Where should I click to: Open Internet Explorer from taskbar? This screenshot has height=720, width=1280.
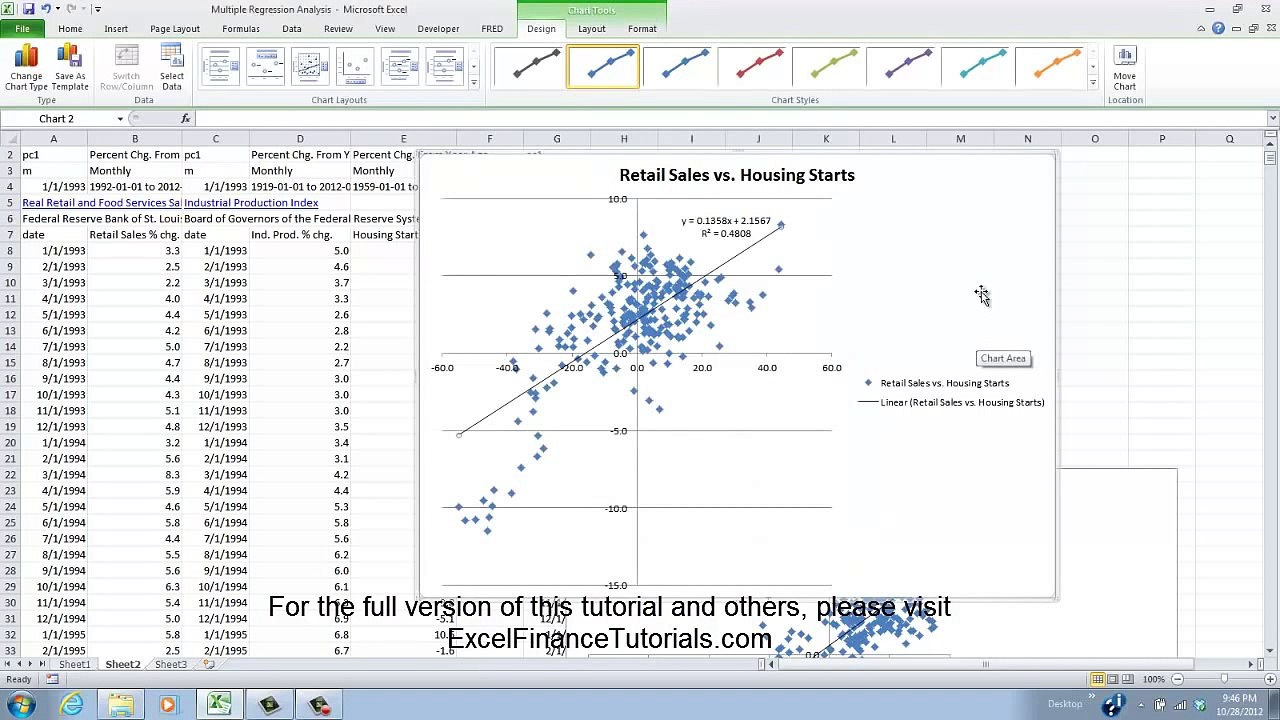coord(72,705)
